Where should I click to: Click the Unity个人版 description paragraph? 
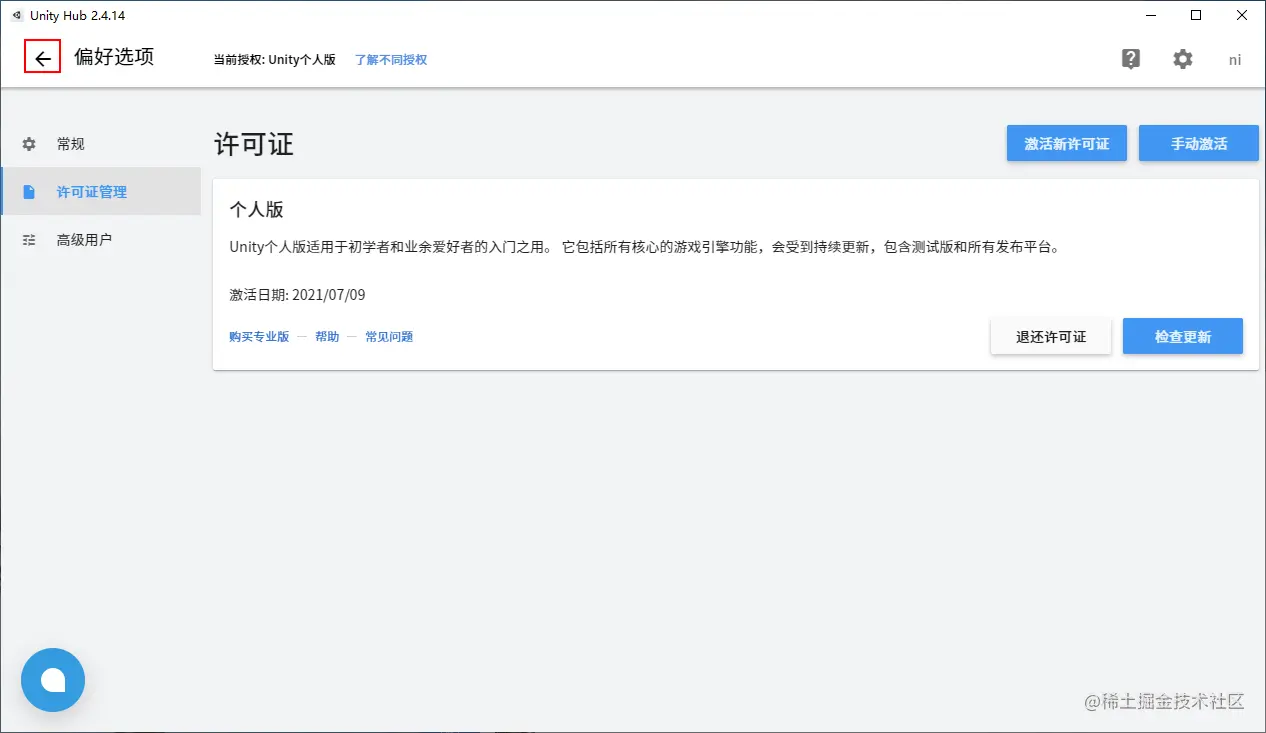tap(644, 247)
